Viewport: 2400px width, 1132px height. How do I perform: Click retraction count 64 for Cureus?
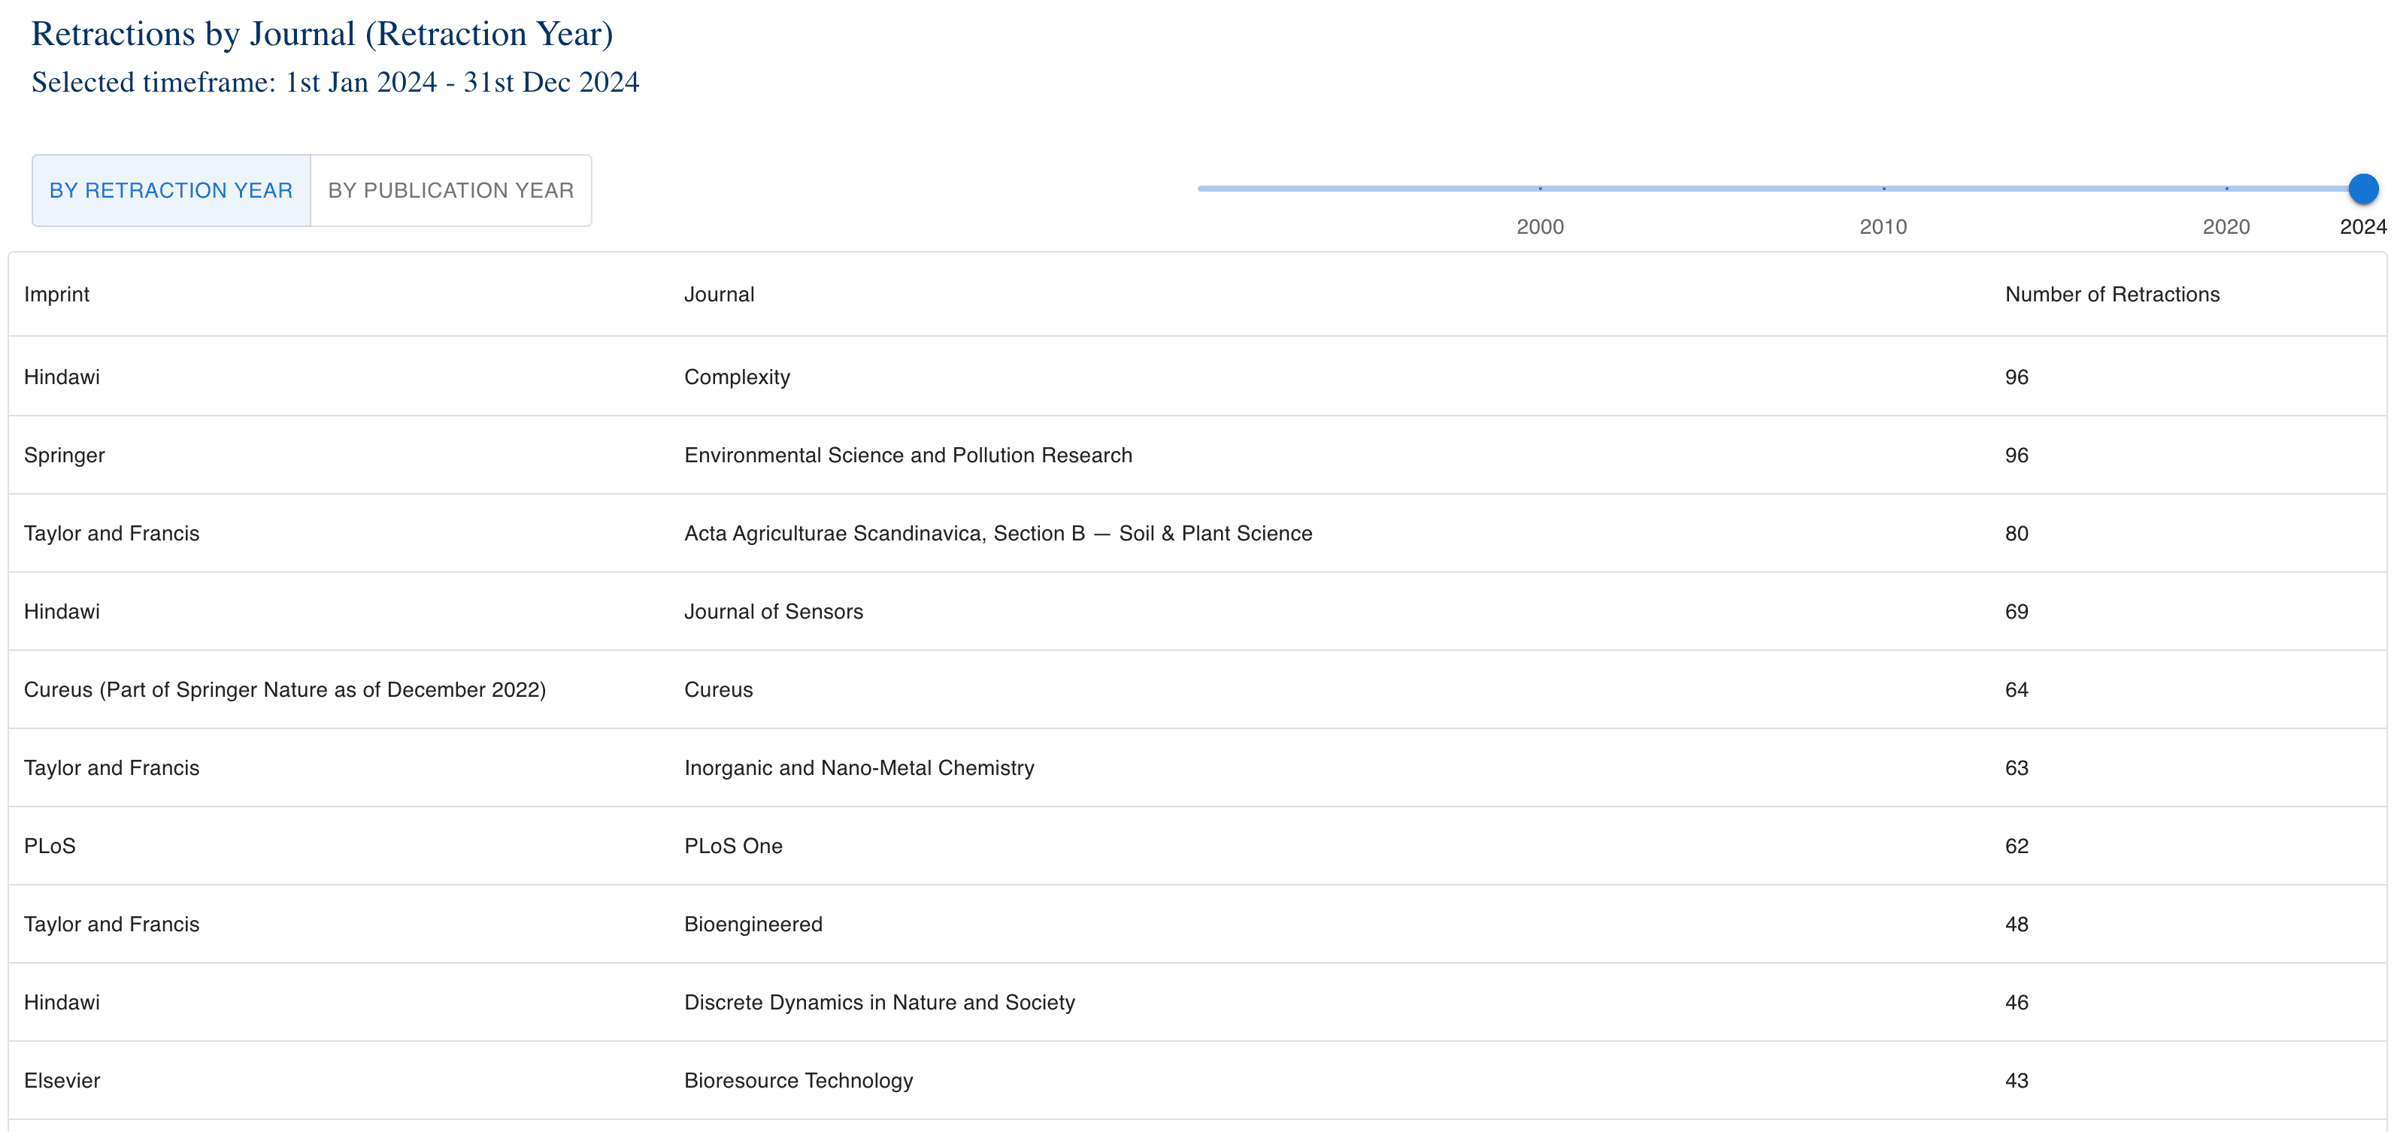click(2016, 689)
